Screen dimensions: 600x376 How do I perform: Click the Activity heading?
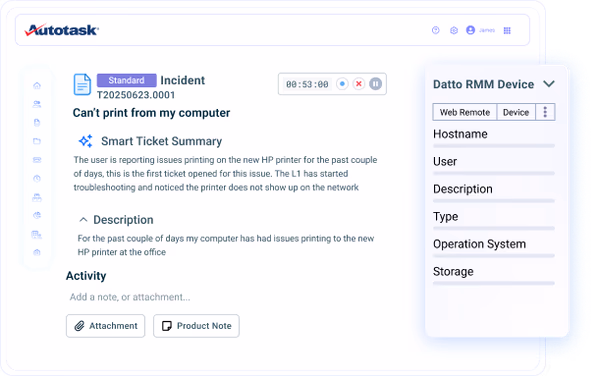click(x=86, y=276)
